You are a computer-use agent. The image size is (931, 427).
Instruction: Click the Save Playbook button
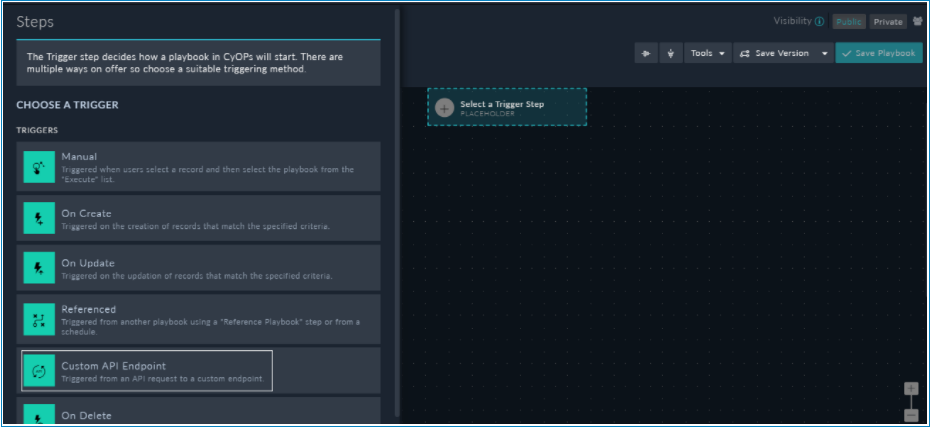click(x=878, y=53)
